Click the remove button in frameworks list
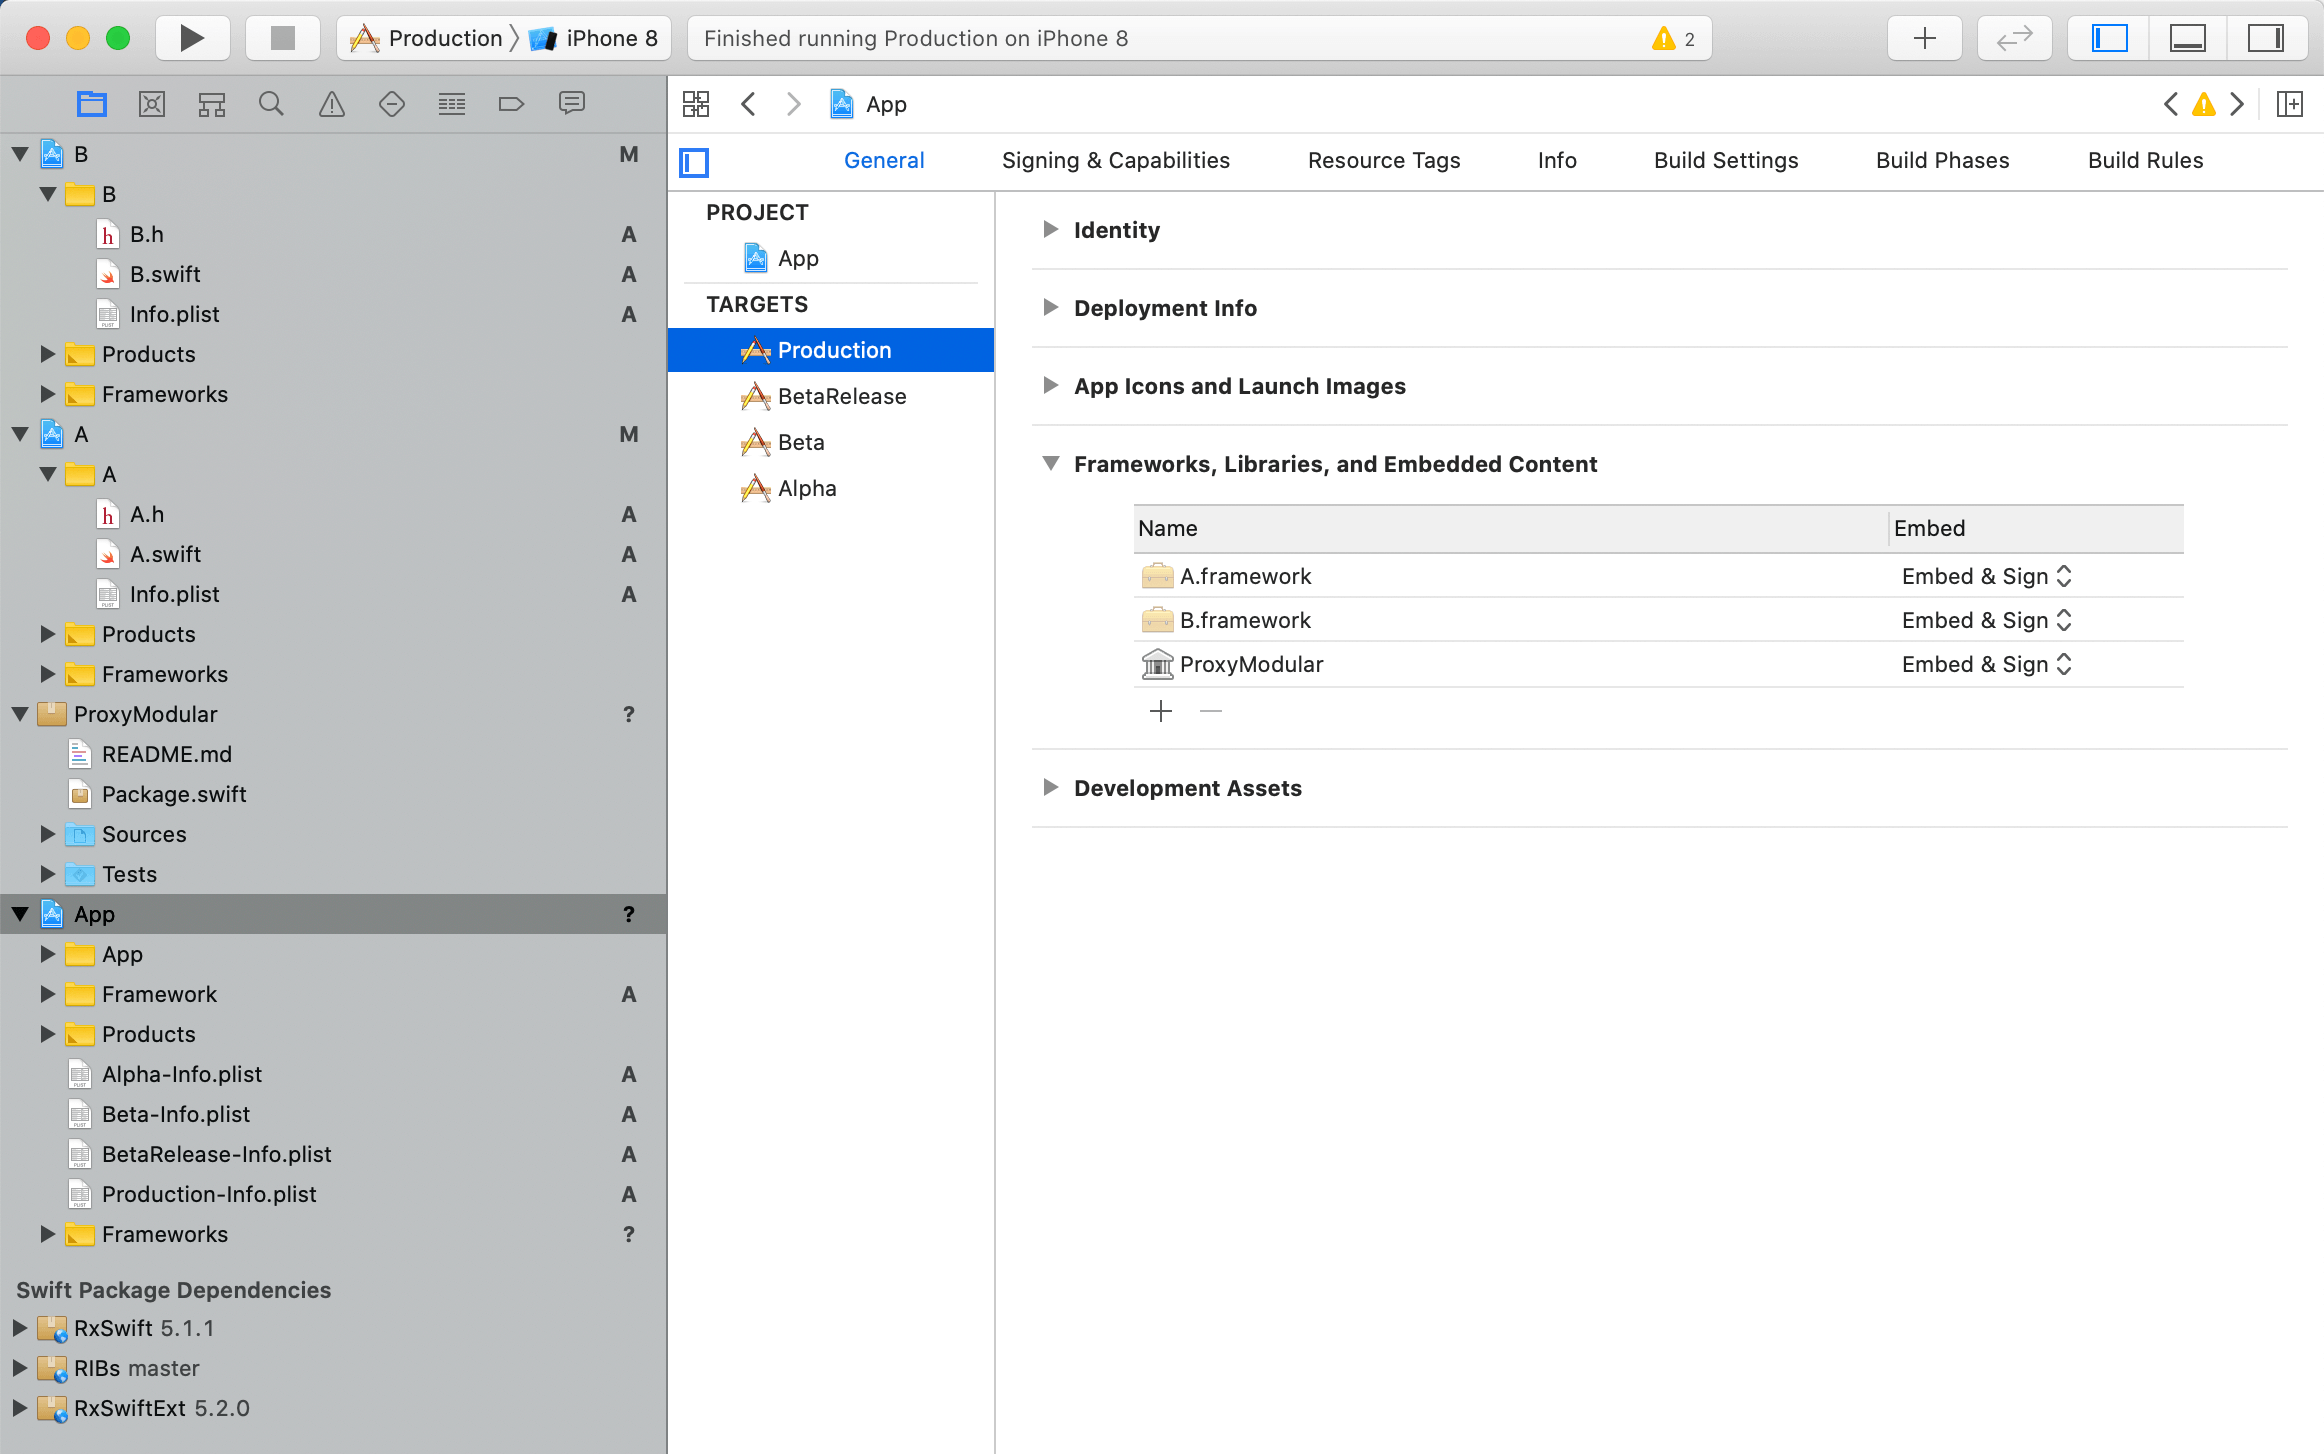2324x1454 pixels. [1211, 710]
